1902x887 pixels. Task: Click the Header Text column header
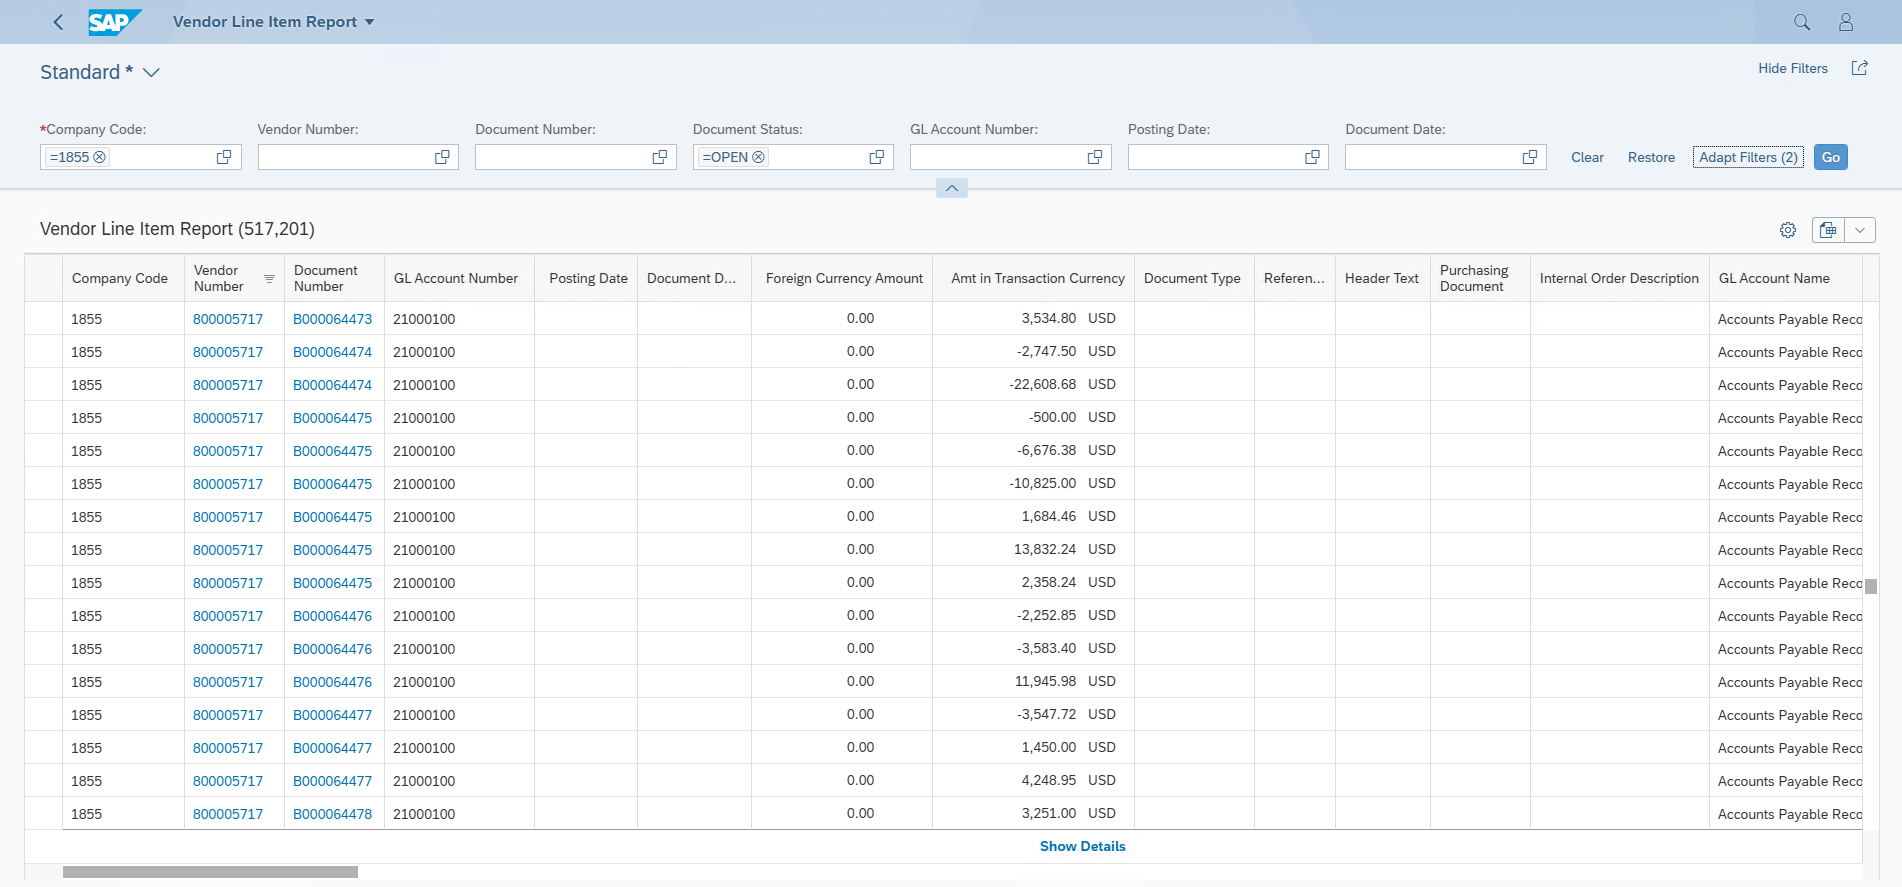pyautogui.click(x=1382, y=278)
